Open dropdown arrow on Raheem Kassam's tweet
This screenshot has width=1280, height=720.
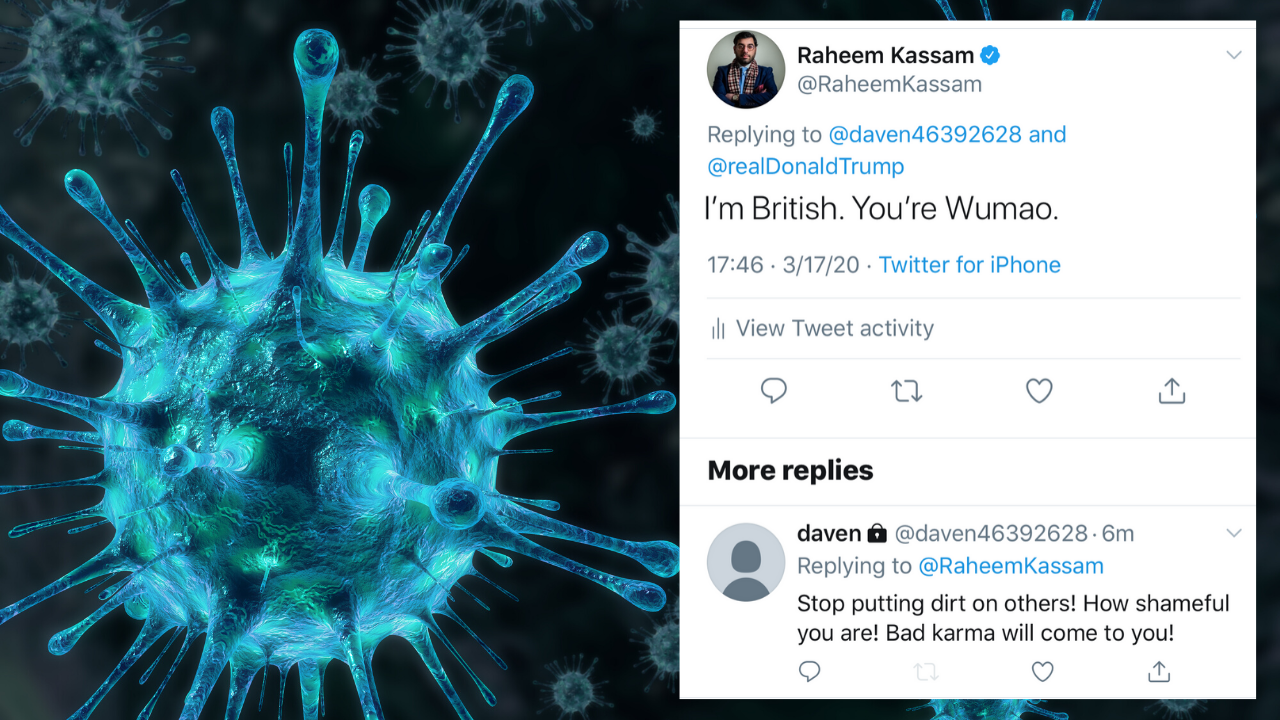1233,56
